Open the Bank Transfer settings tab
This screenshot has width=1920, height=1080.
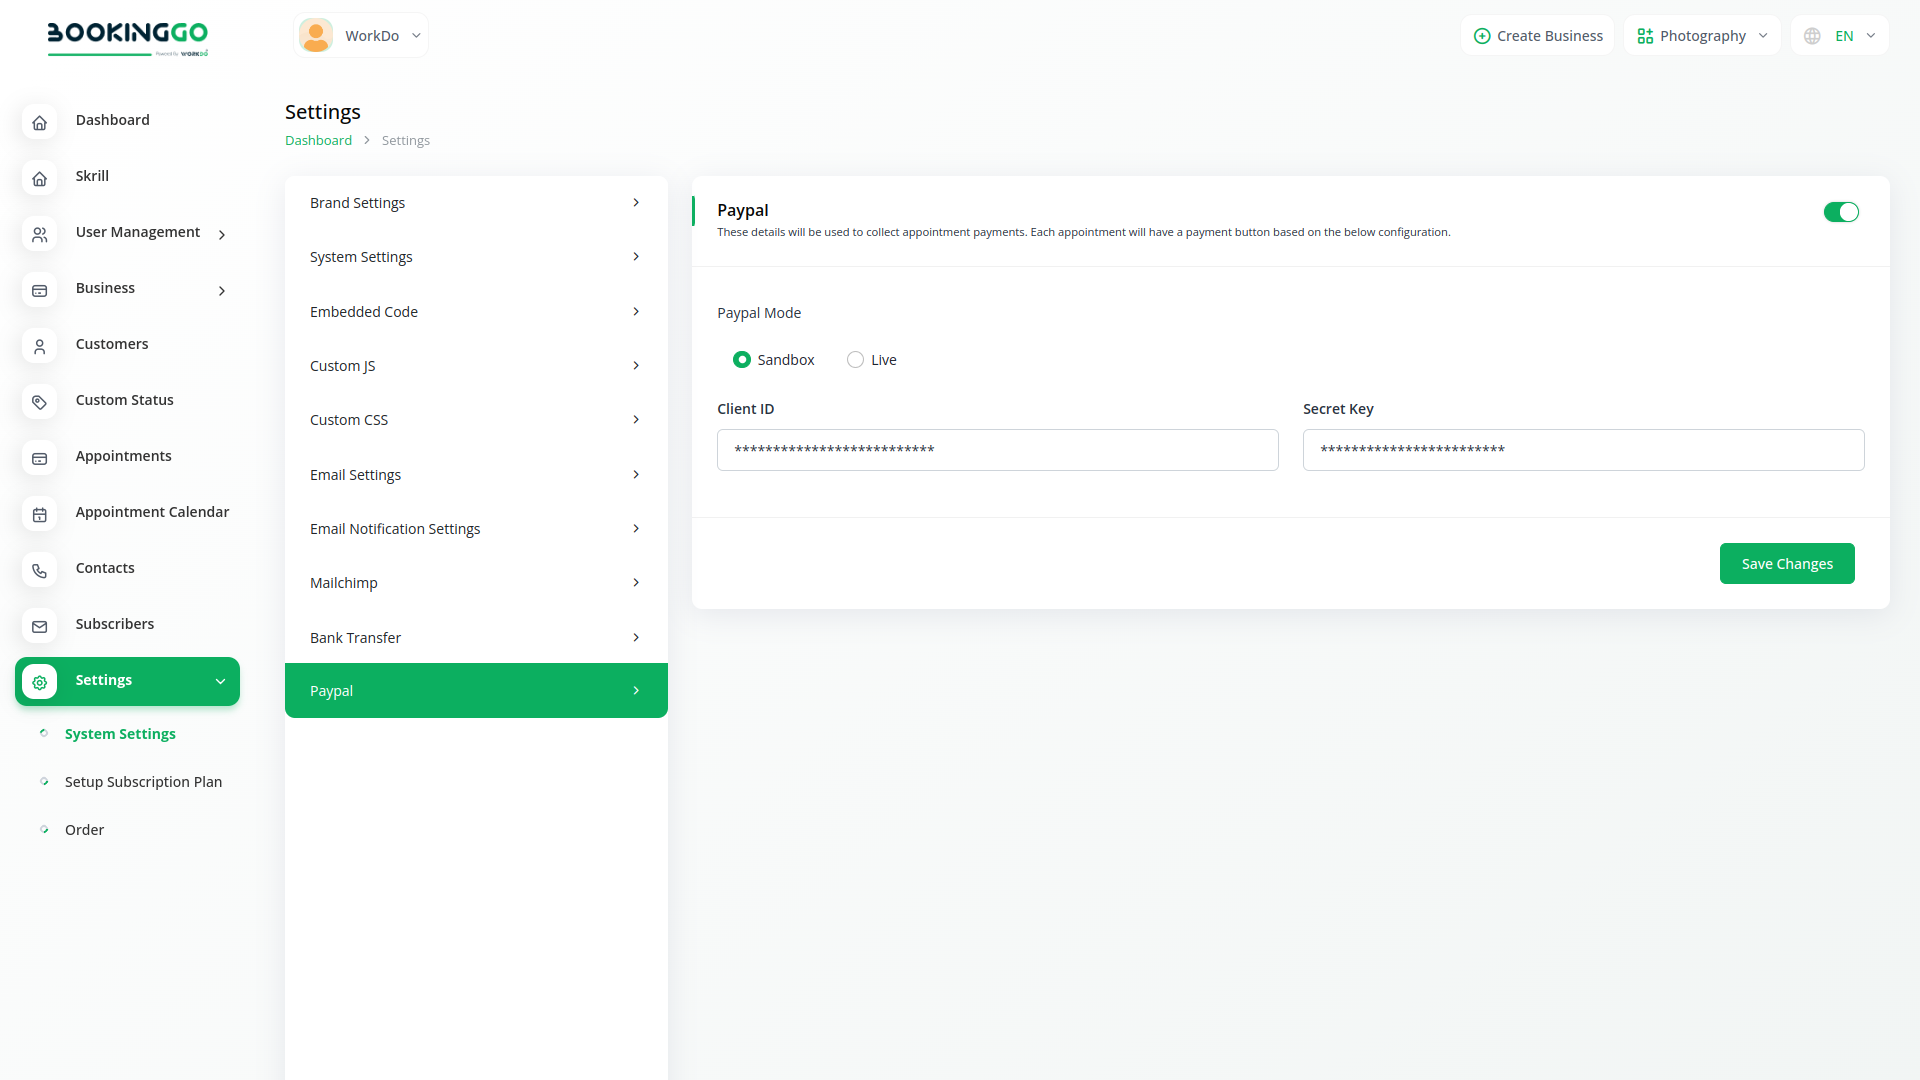coord(476,638)
